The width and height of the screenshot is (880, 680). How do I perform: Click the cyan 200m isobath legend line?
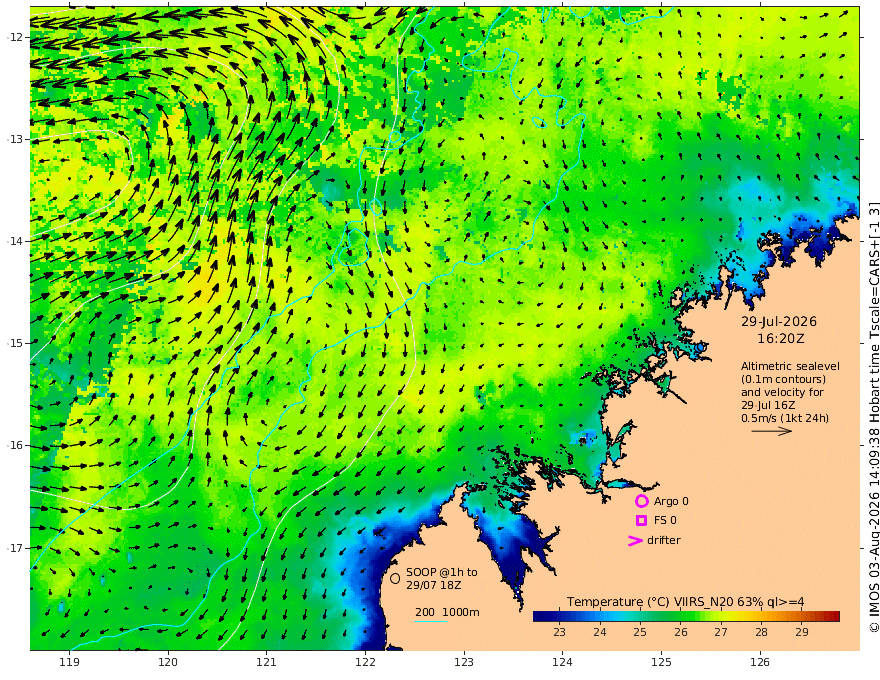pos(430,621)
